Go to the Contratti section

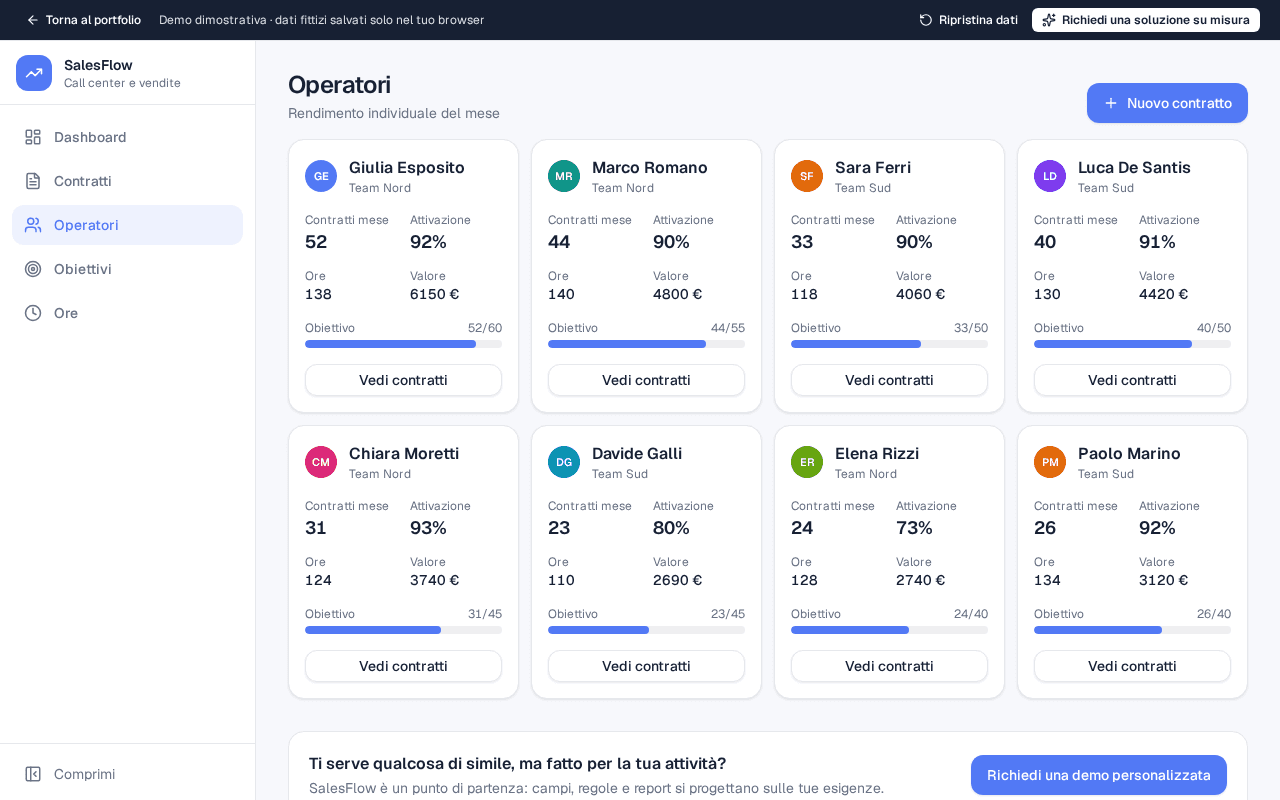click(127, 181)
